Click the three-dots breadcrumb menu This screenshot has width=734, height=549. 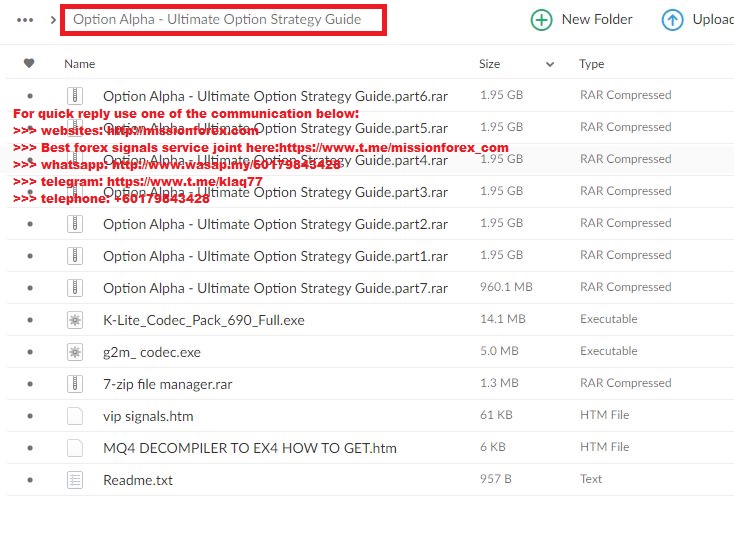pyautogui.click(x=25, y=20)
